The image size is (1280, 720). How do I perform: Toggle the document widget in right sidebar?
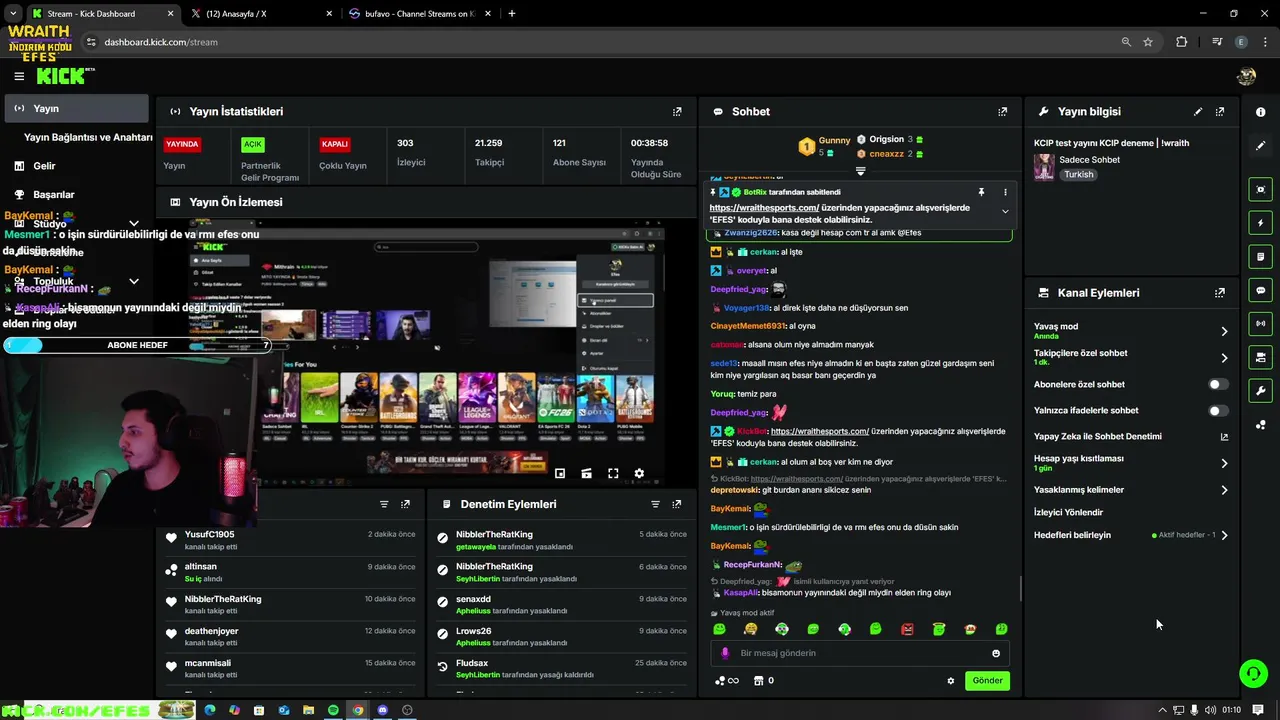click(x=1260, y=257)
